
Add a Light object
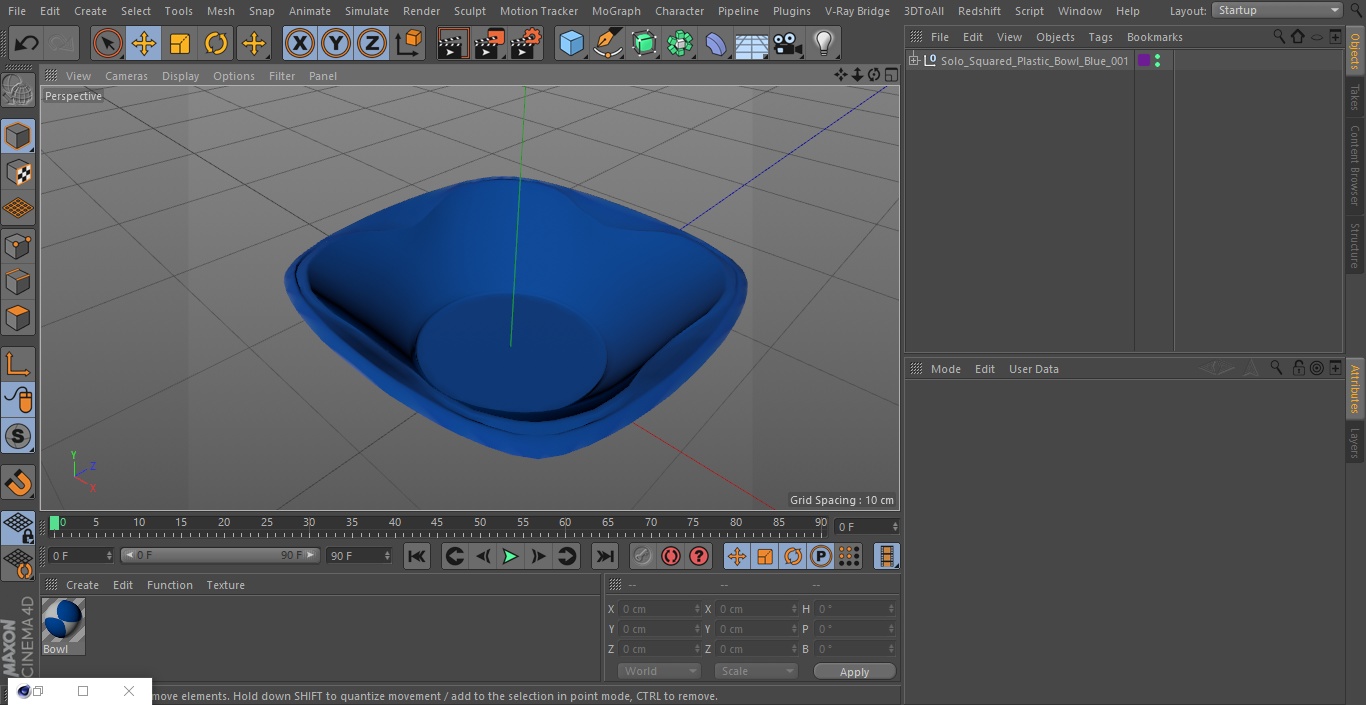click(x=824, y=43)
